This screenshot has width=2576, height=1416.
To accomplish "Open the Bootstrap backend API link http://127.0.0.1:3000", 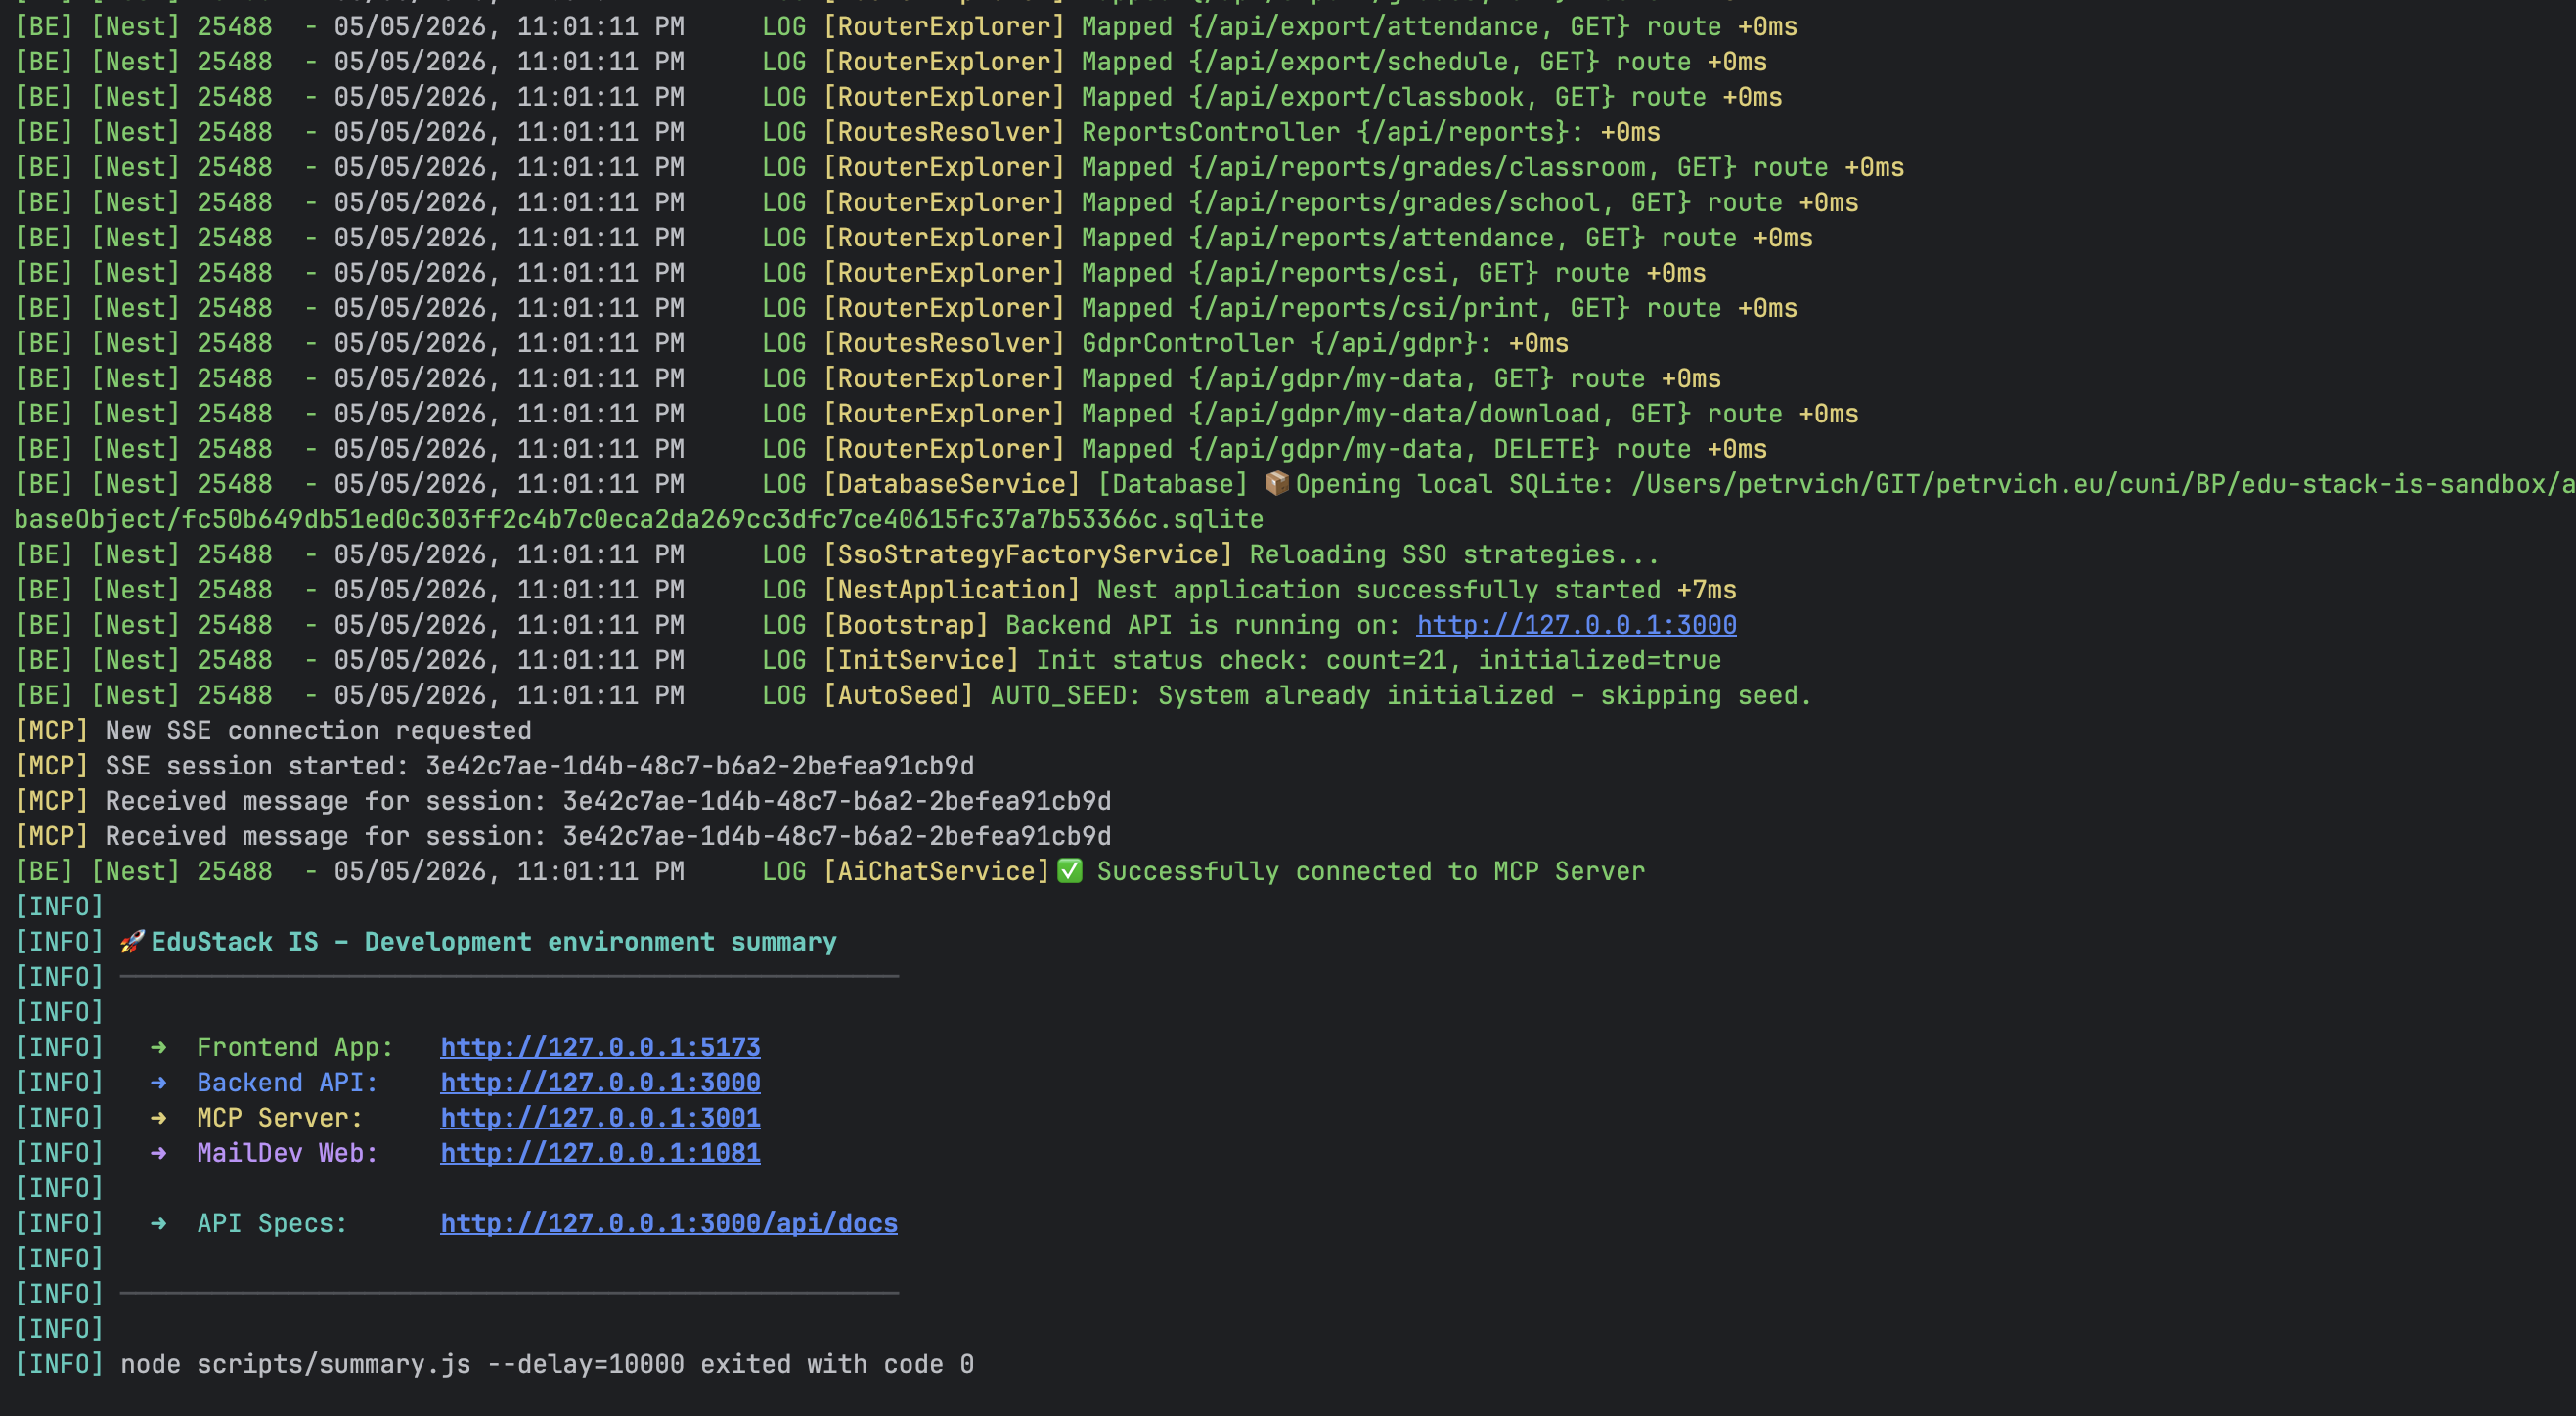I will 1576,625.
